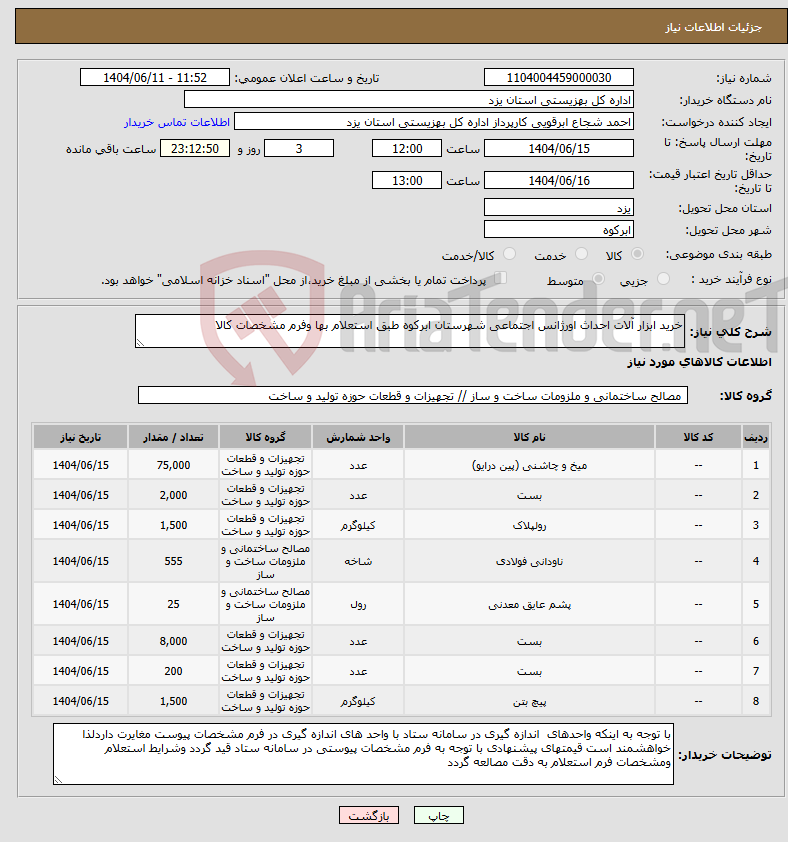This screenshot has width=788, height=842.
Task: Click the تعداد / مقدار column header
Action: [x=173, y=437]
